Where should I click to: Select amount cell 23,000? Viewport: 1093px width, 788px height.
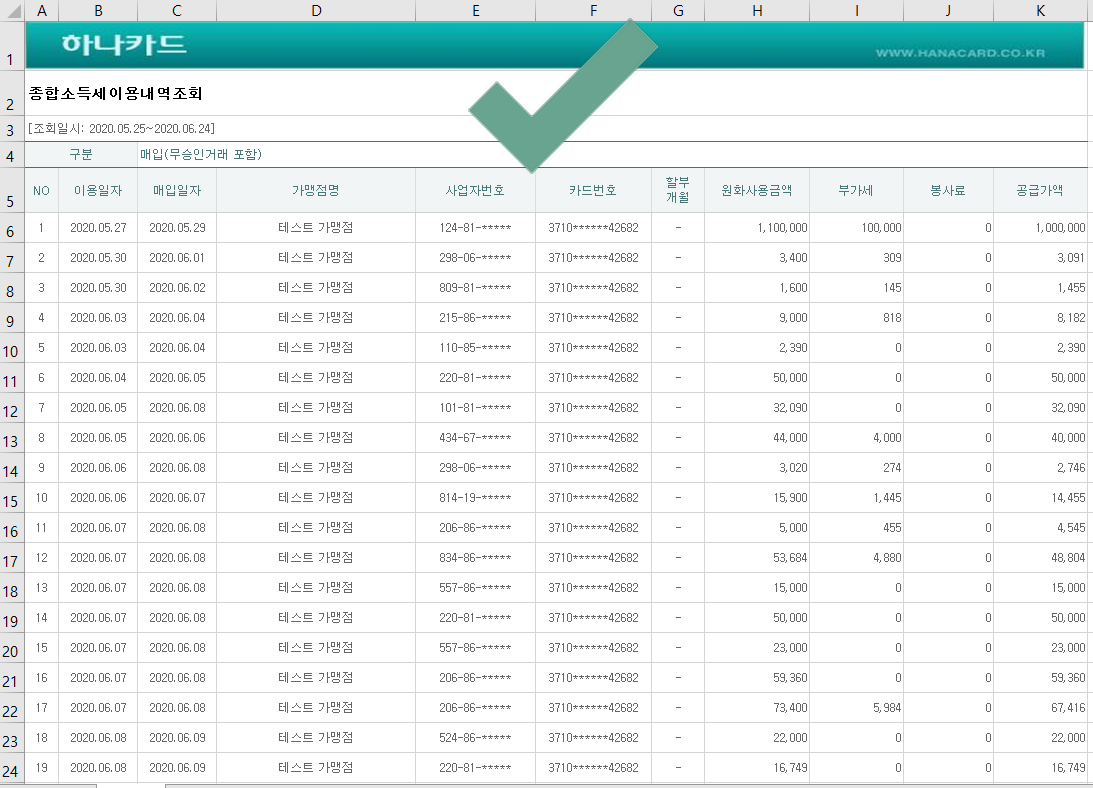pyautogui.click(x=756, y=648)
